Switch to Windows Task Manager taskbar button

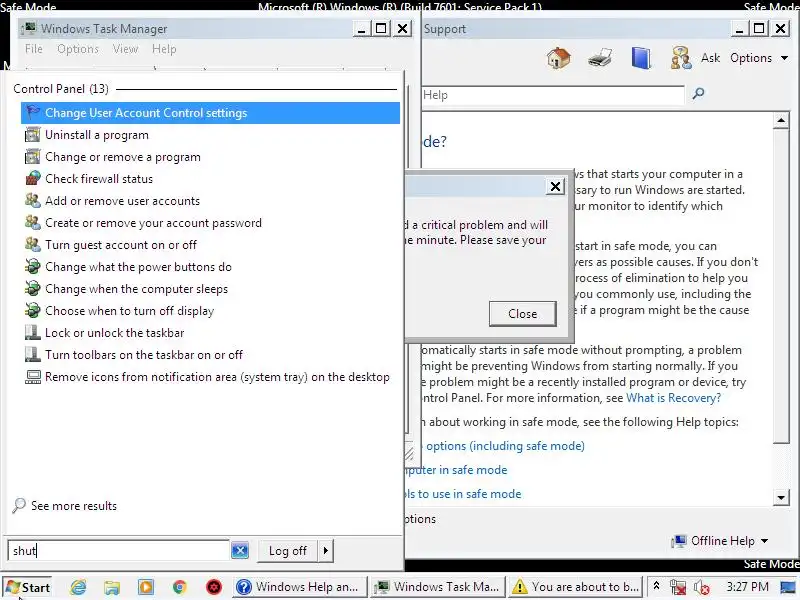click(x=438, y=587)
